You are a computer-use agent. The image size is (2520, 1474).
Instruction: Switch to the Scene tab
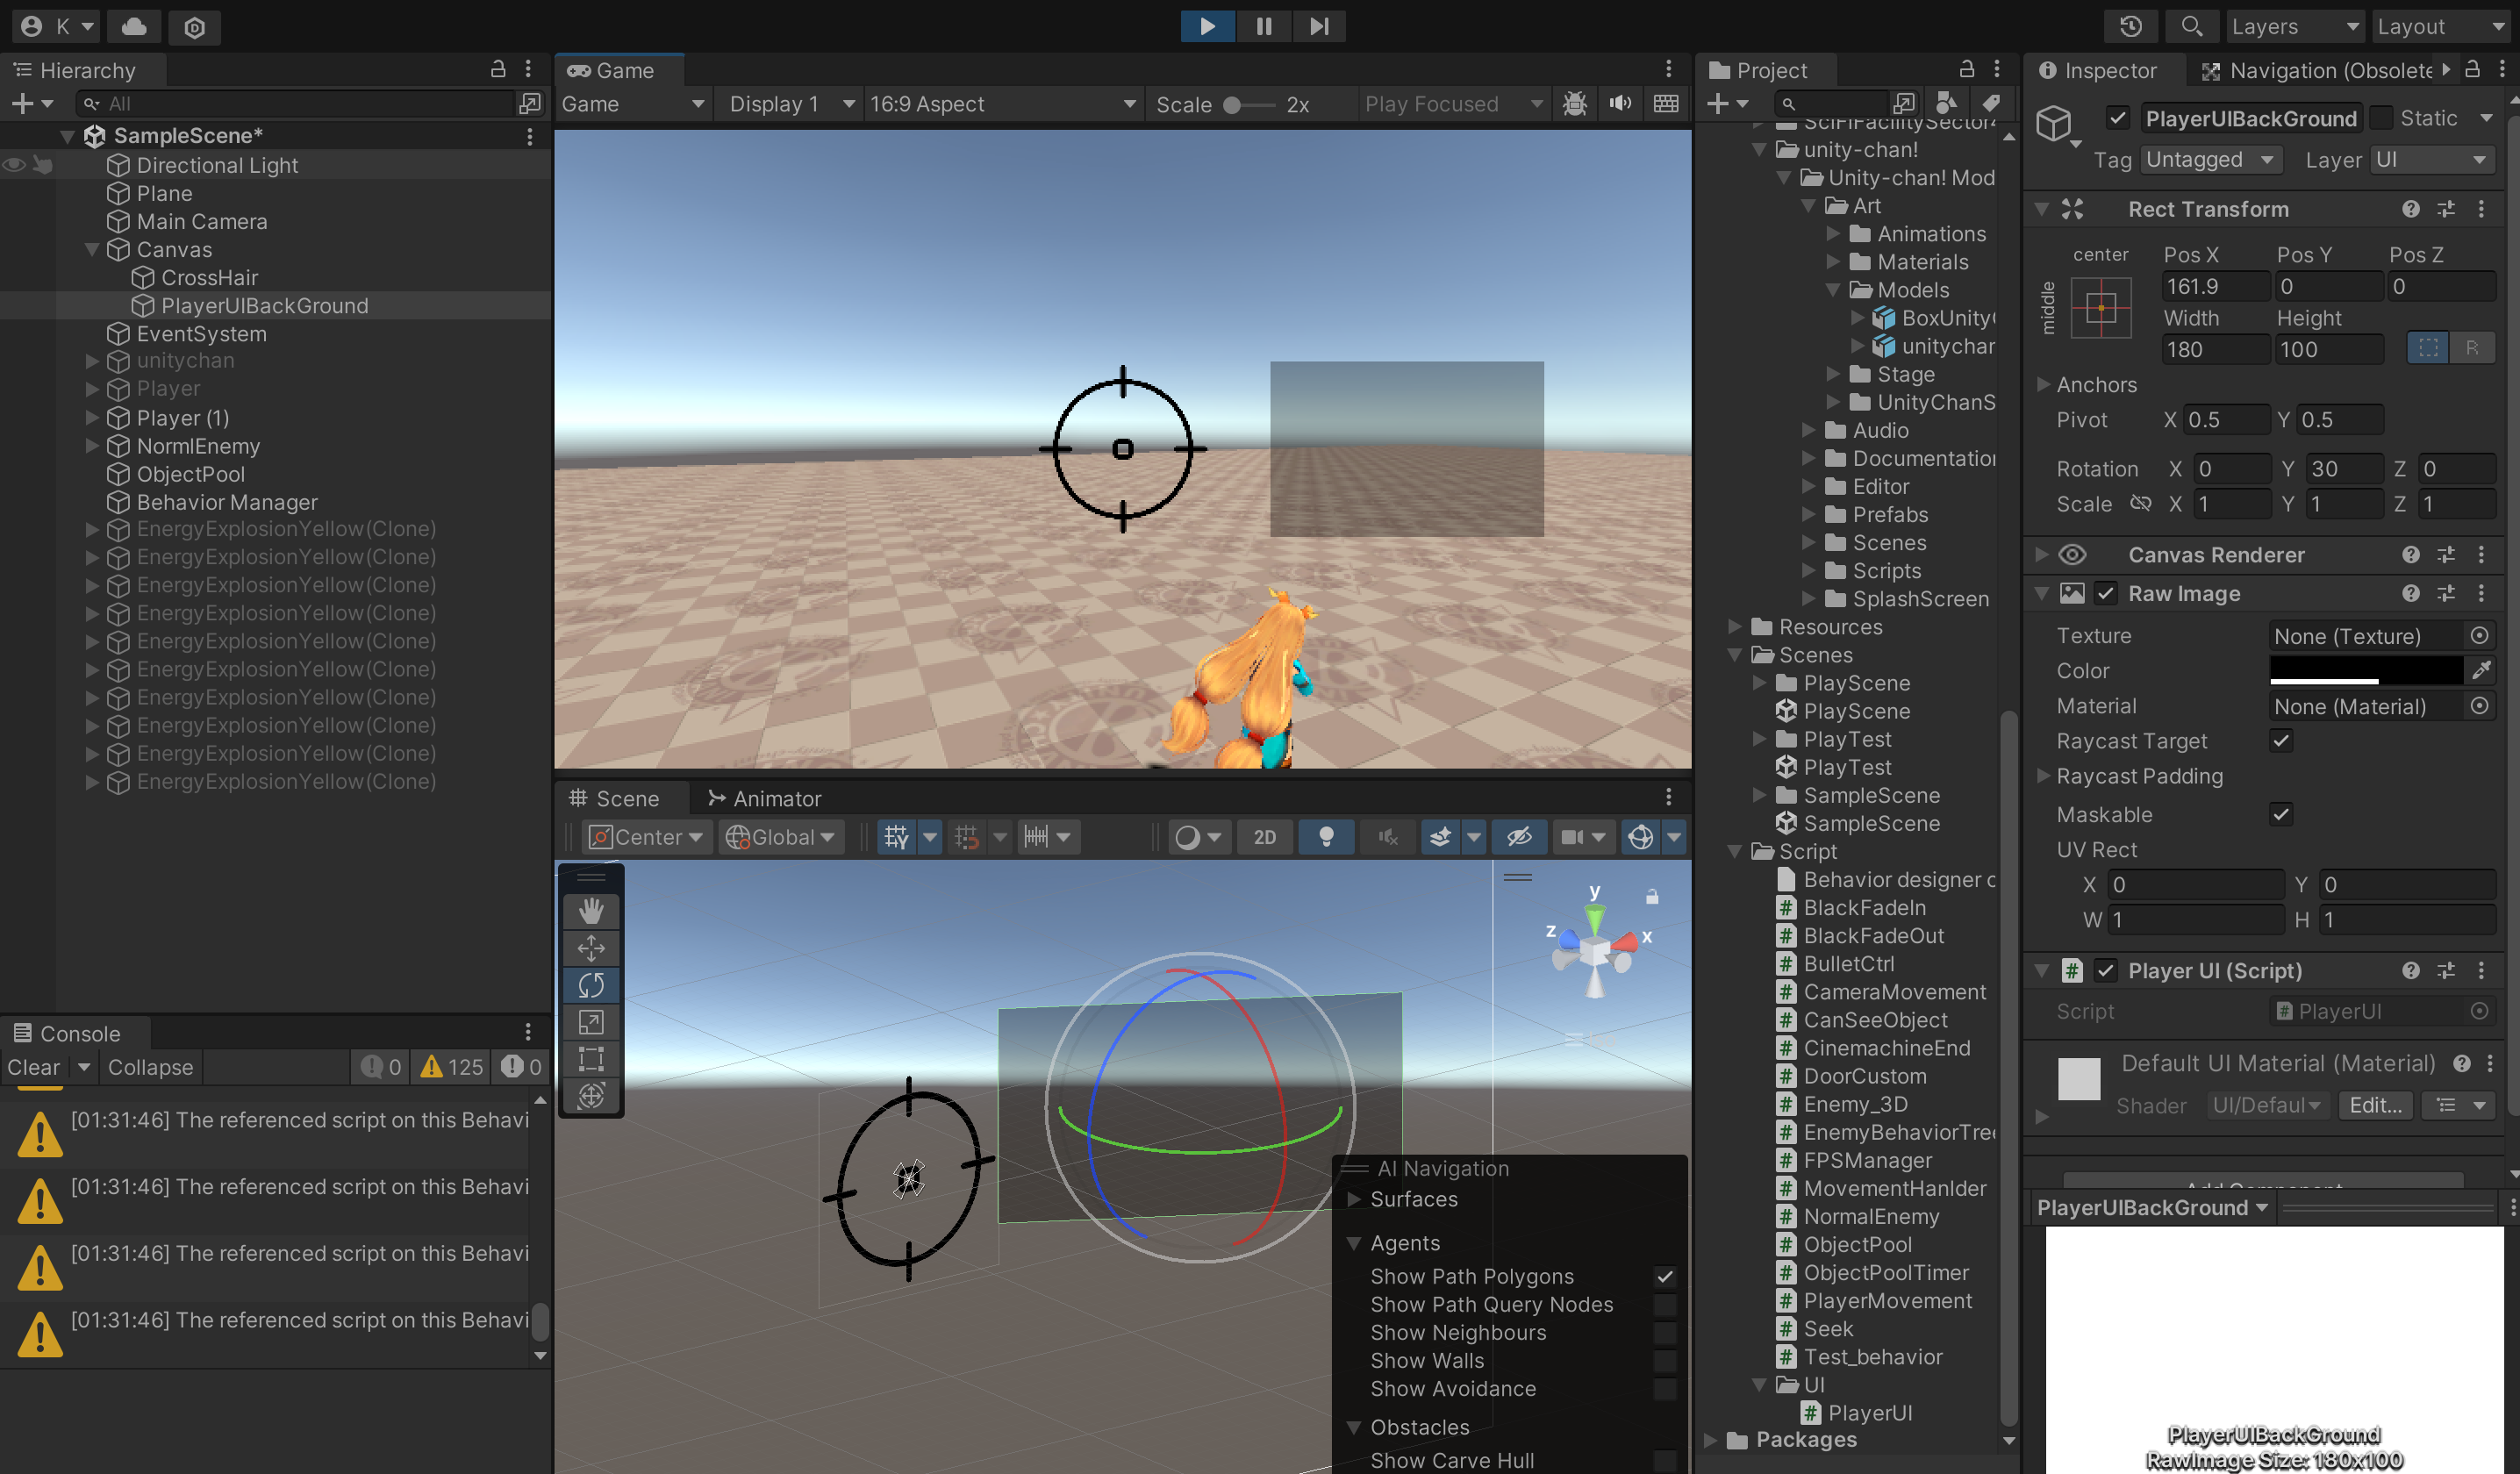point(616,799)
